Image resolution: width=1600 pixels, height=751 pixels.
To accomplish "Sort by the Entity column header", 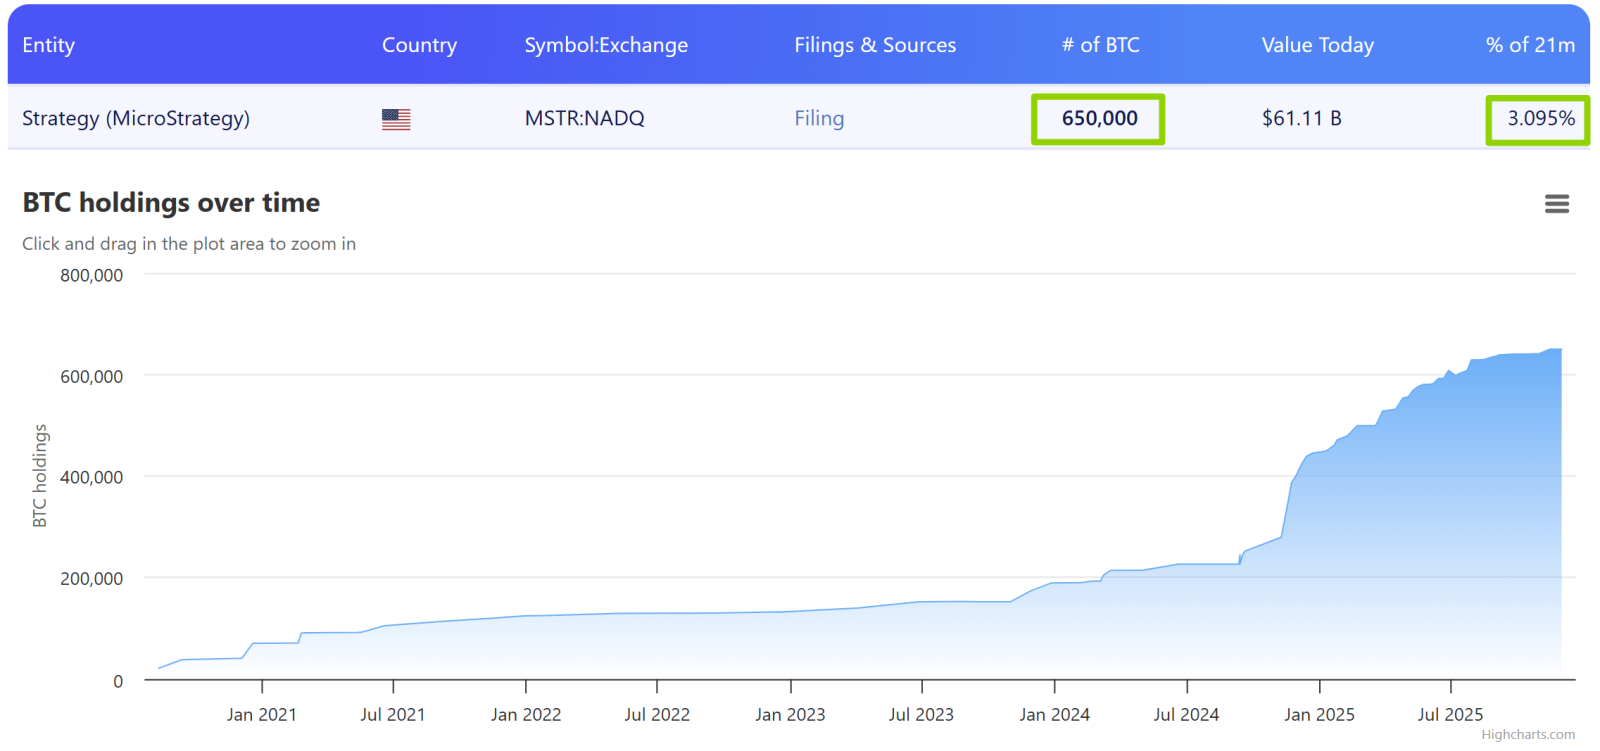I will click(x=48, y=45).
